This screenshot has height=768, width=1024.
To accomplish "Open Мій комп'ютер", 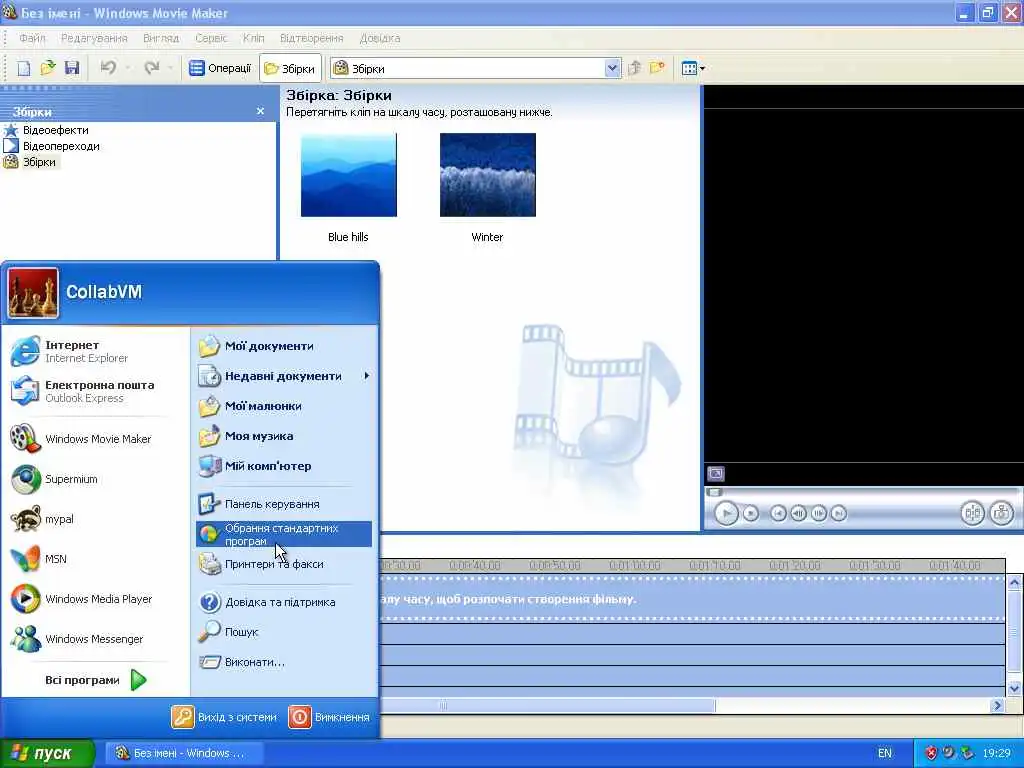I will (284, 466).
